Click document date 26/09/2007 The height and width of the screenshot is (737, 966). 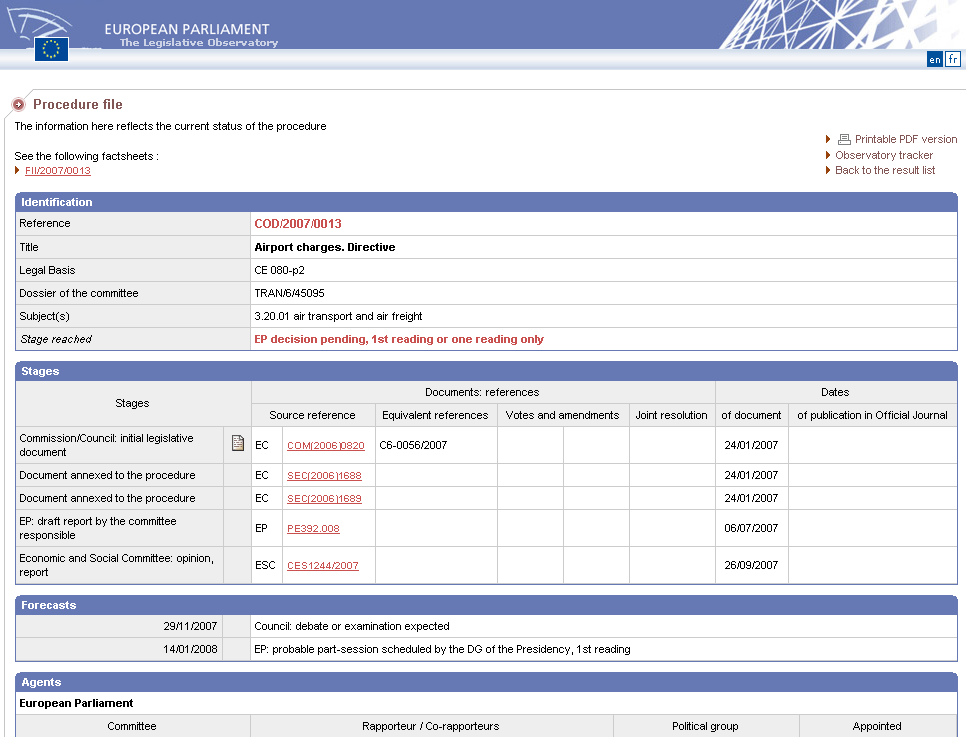751,565
